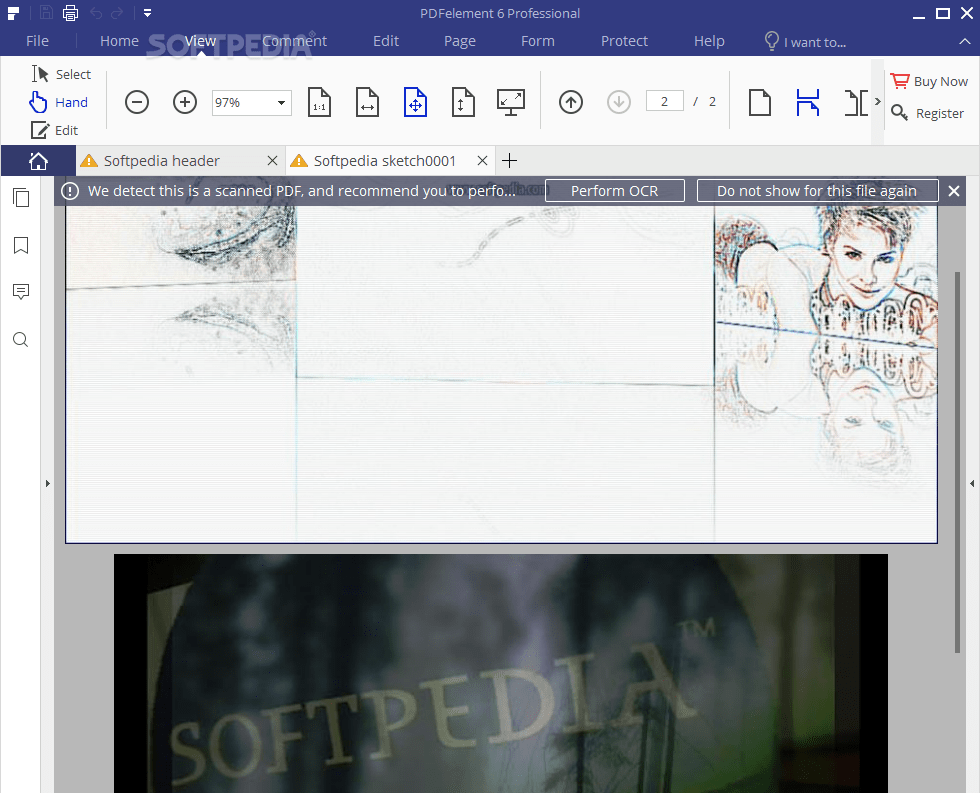Viewport: 980px width, 793px height.
Task: Close the Softpedia header tab
Action: click(272, 161)
